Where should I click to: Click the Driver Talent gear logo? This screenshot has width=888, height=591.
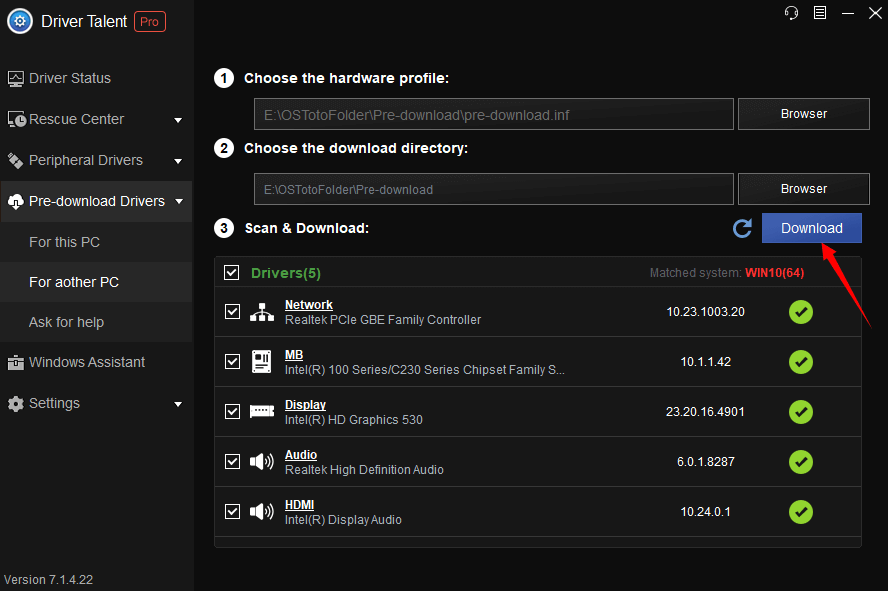click(x=20, y=22)
